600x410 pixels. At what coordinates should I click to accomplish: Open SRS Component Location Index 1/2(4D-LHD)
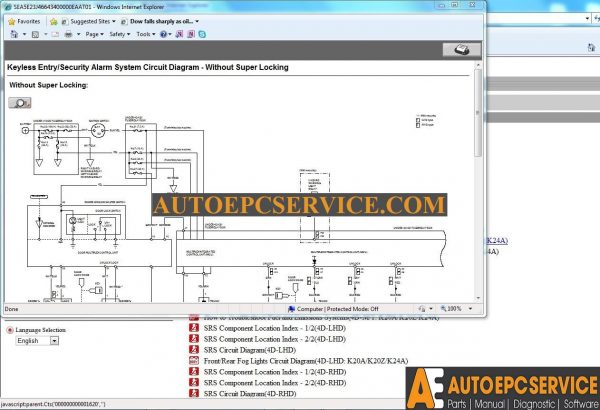coord(275,328)
